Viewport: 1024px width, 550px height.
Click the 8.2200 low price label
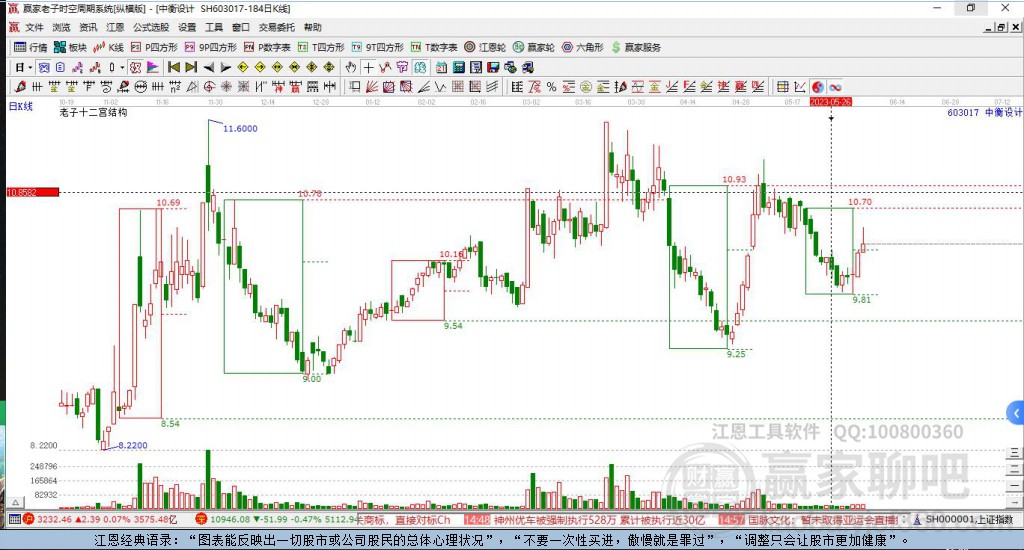(x=133, y=445)
